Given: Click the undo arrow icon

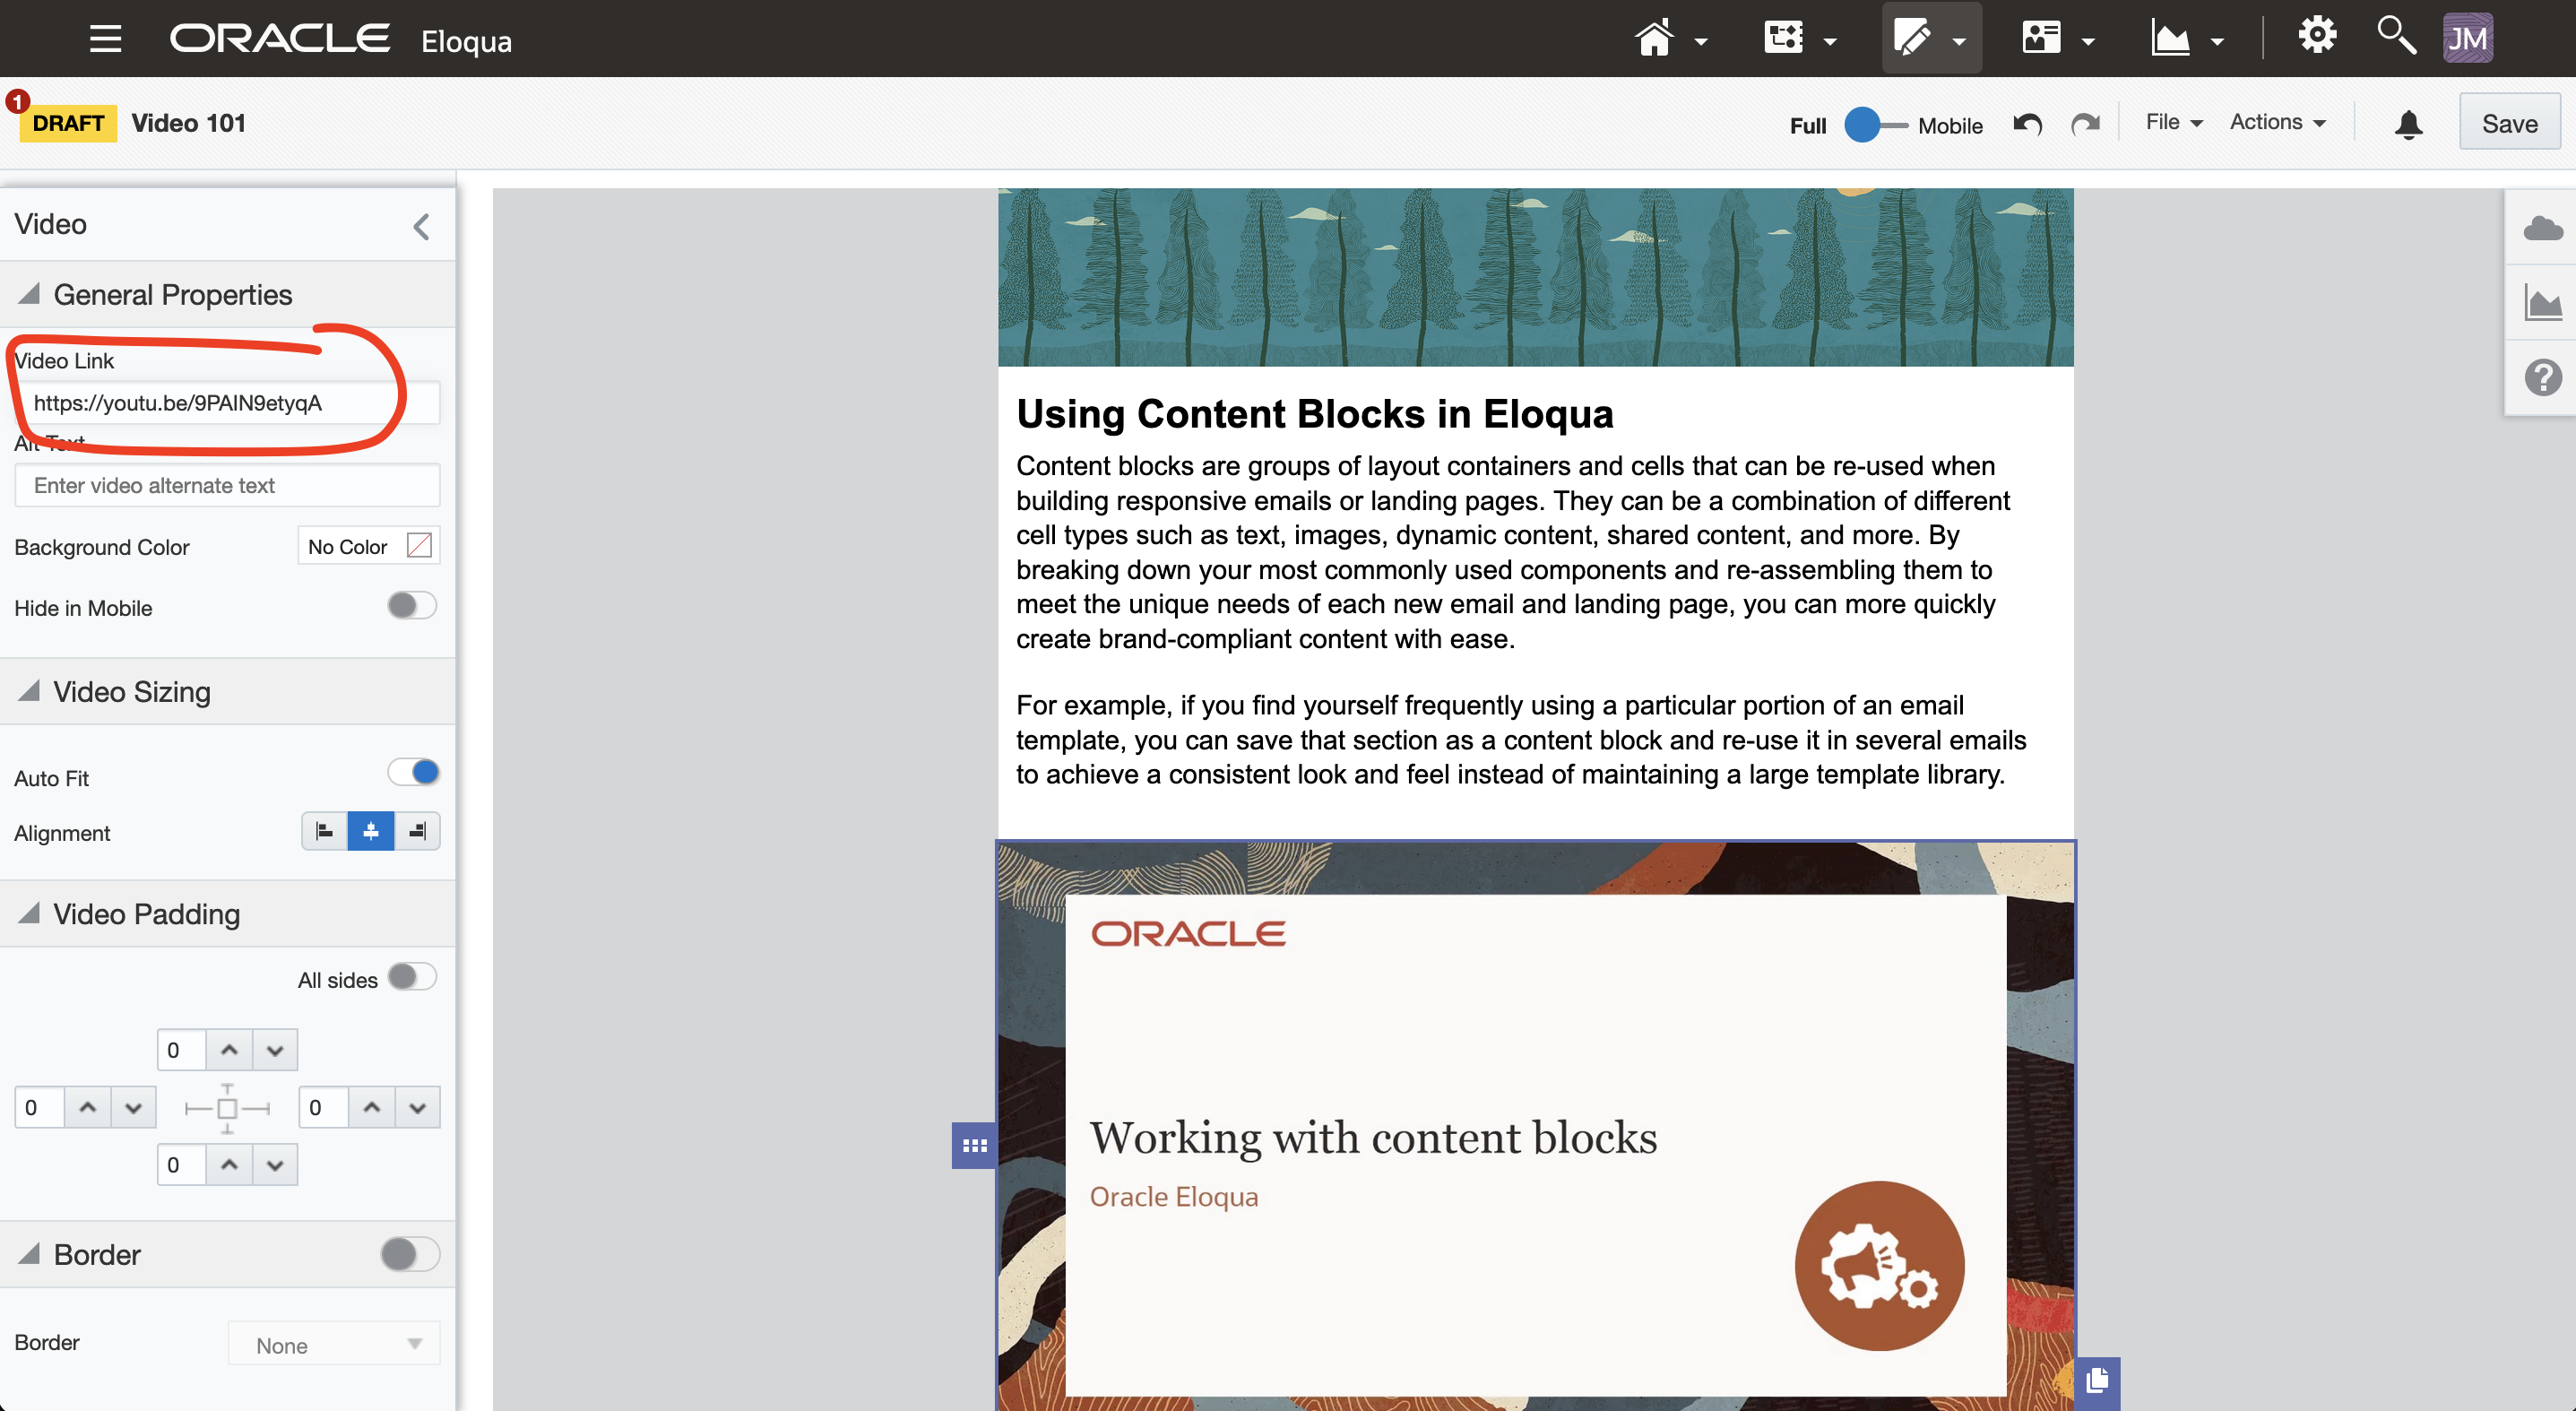Looking at the screenshot, I should tap(2027, 124).
